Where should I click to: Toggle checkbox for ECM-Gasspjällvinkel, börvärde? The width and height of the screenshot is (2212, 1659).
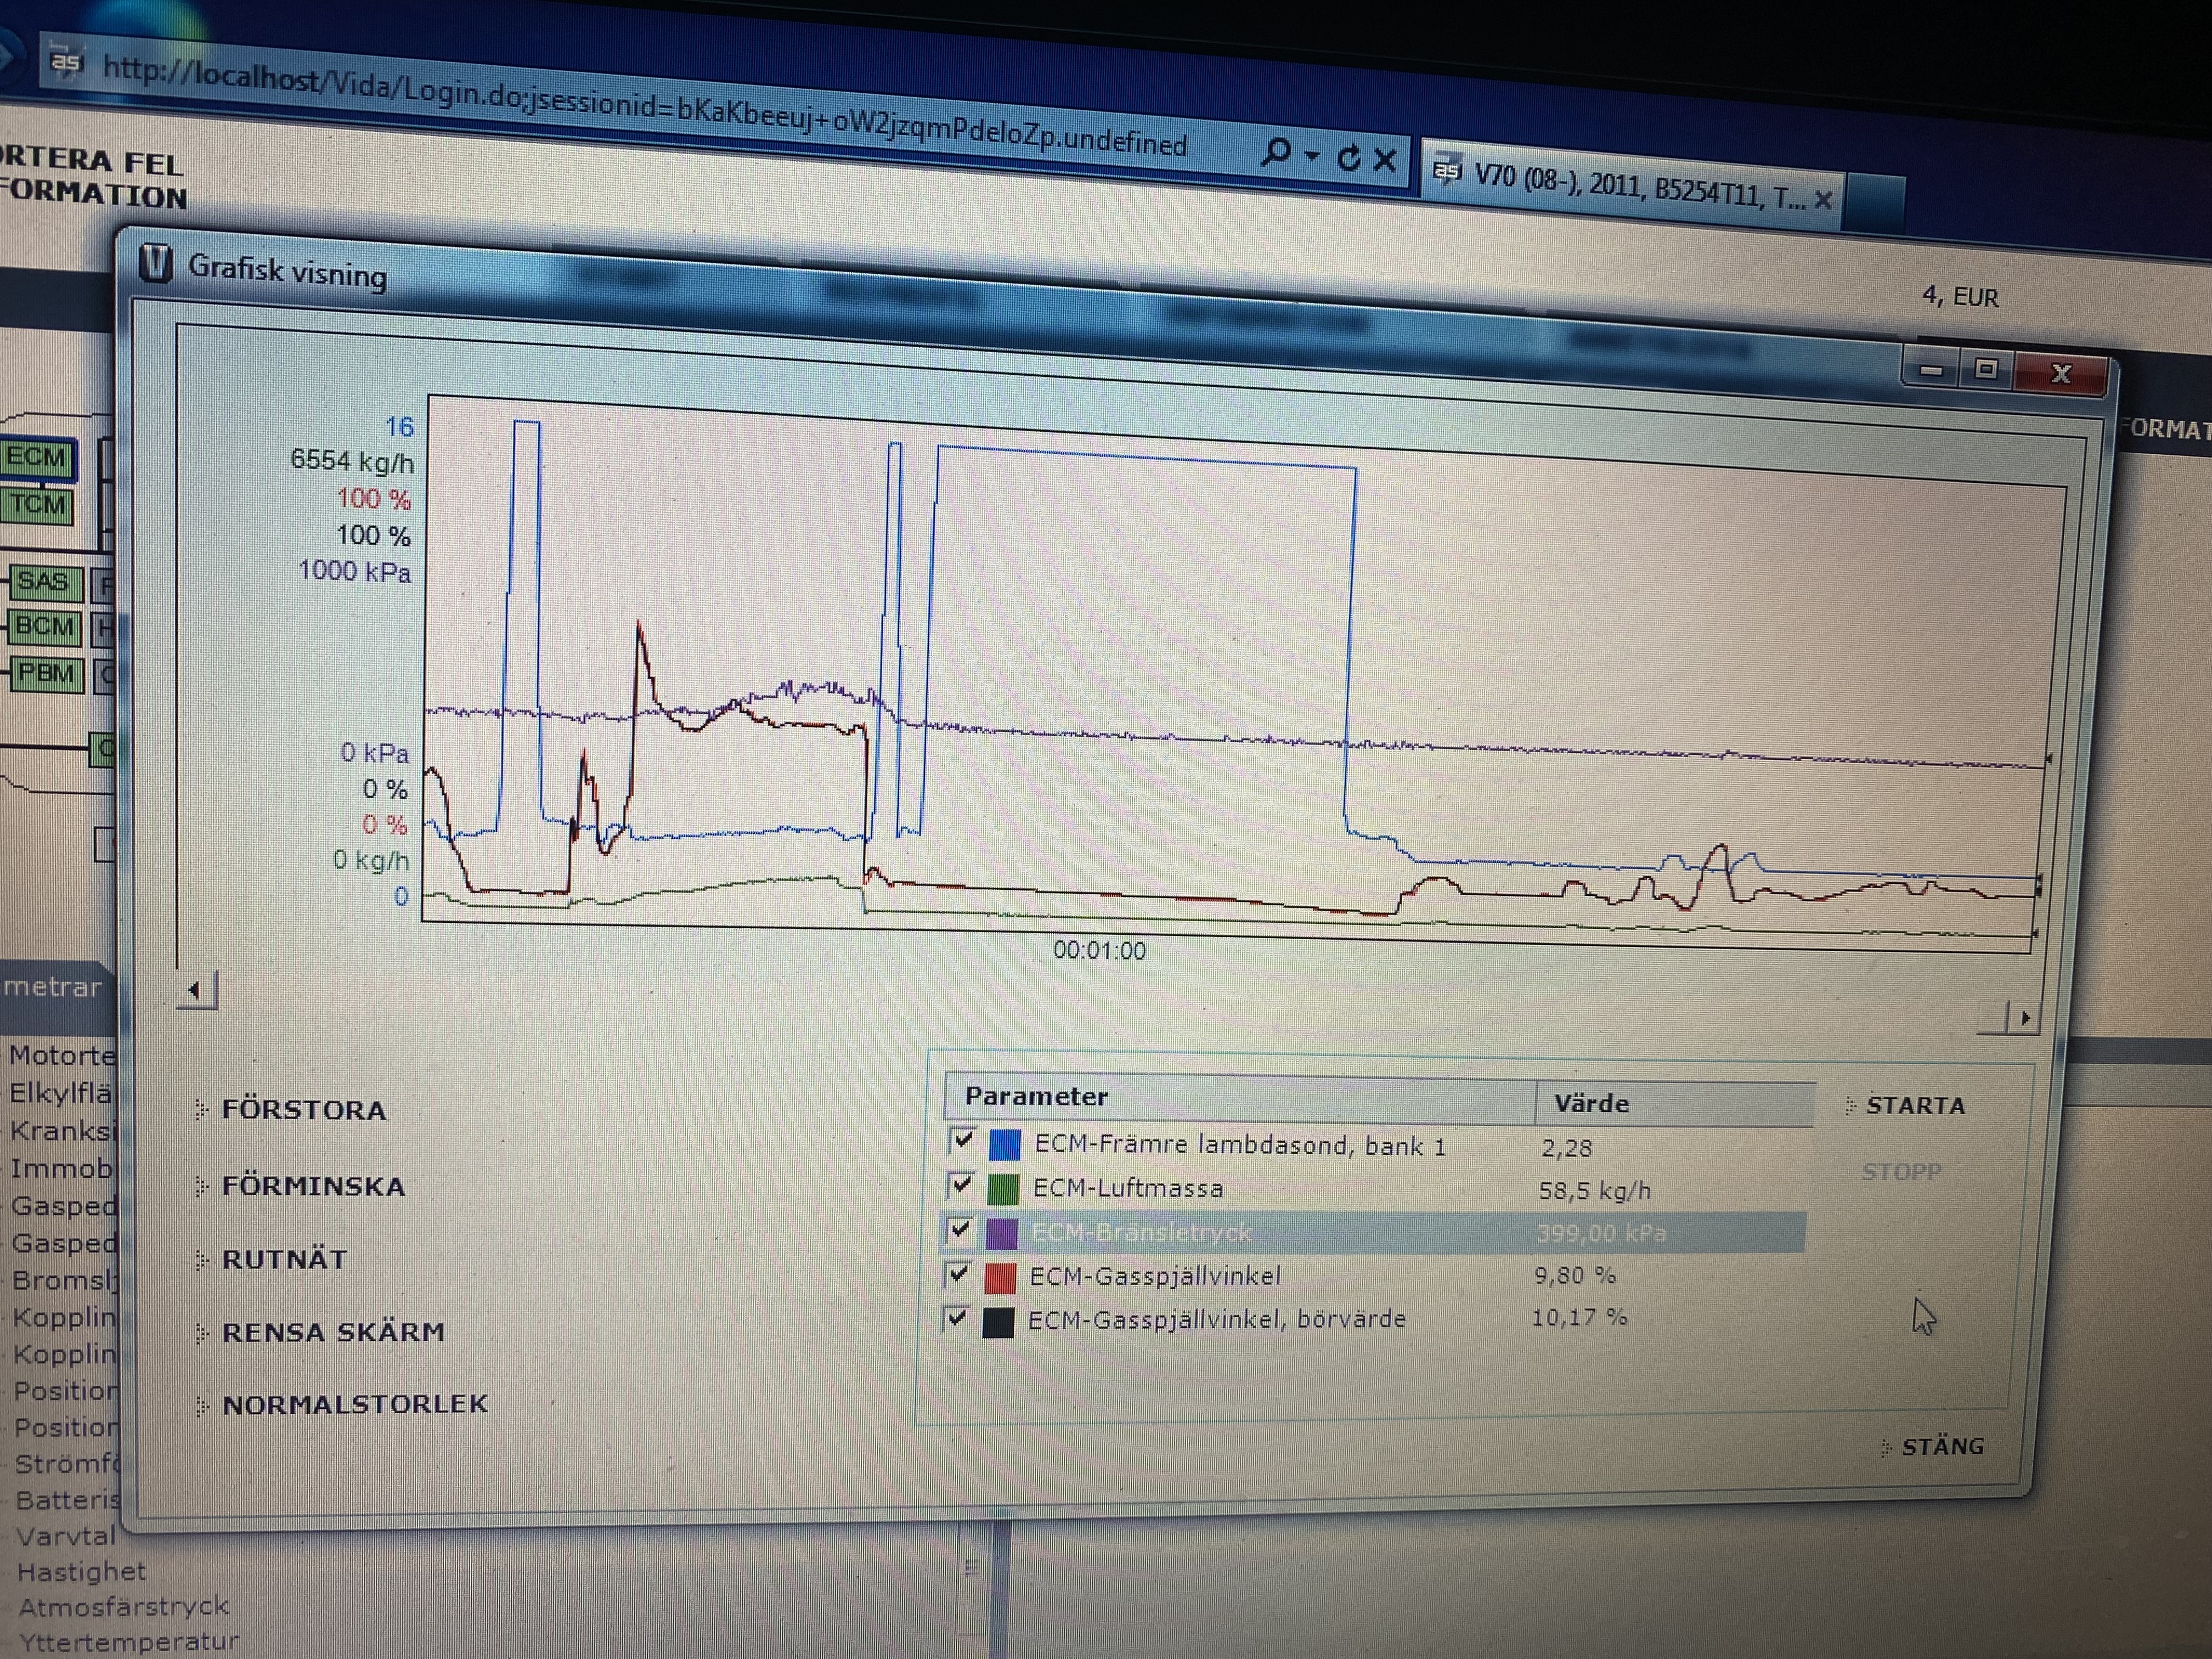[x=957, y=1318]
